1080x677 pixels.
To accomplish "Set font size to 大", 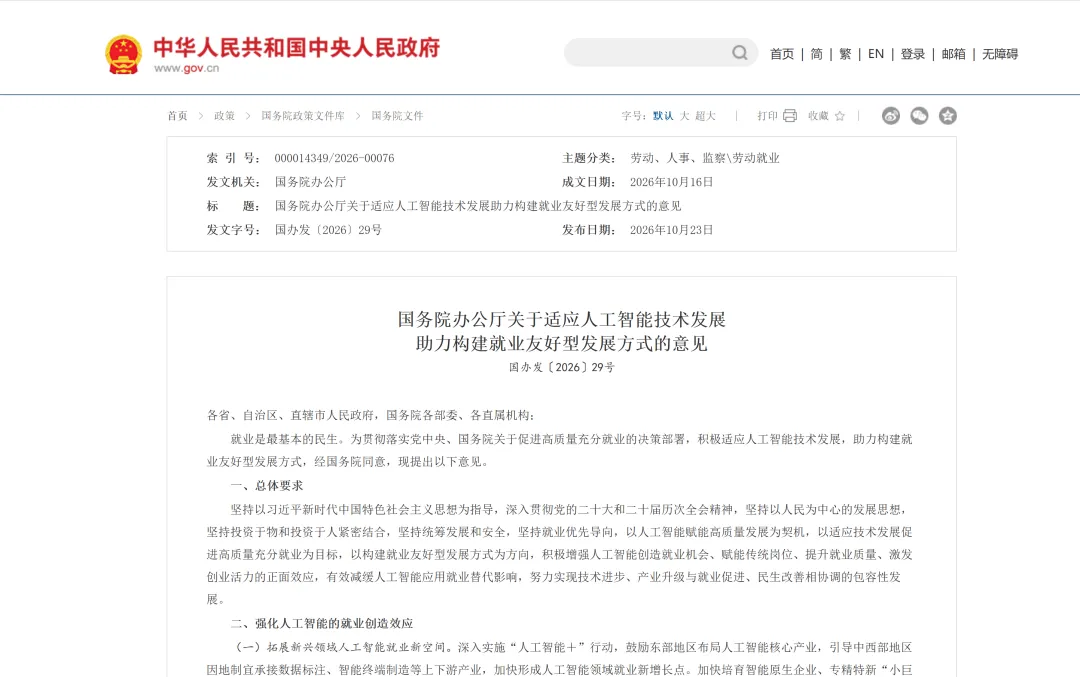I will (685, 116).
